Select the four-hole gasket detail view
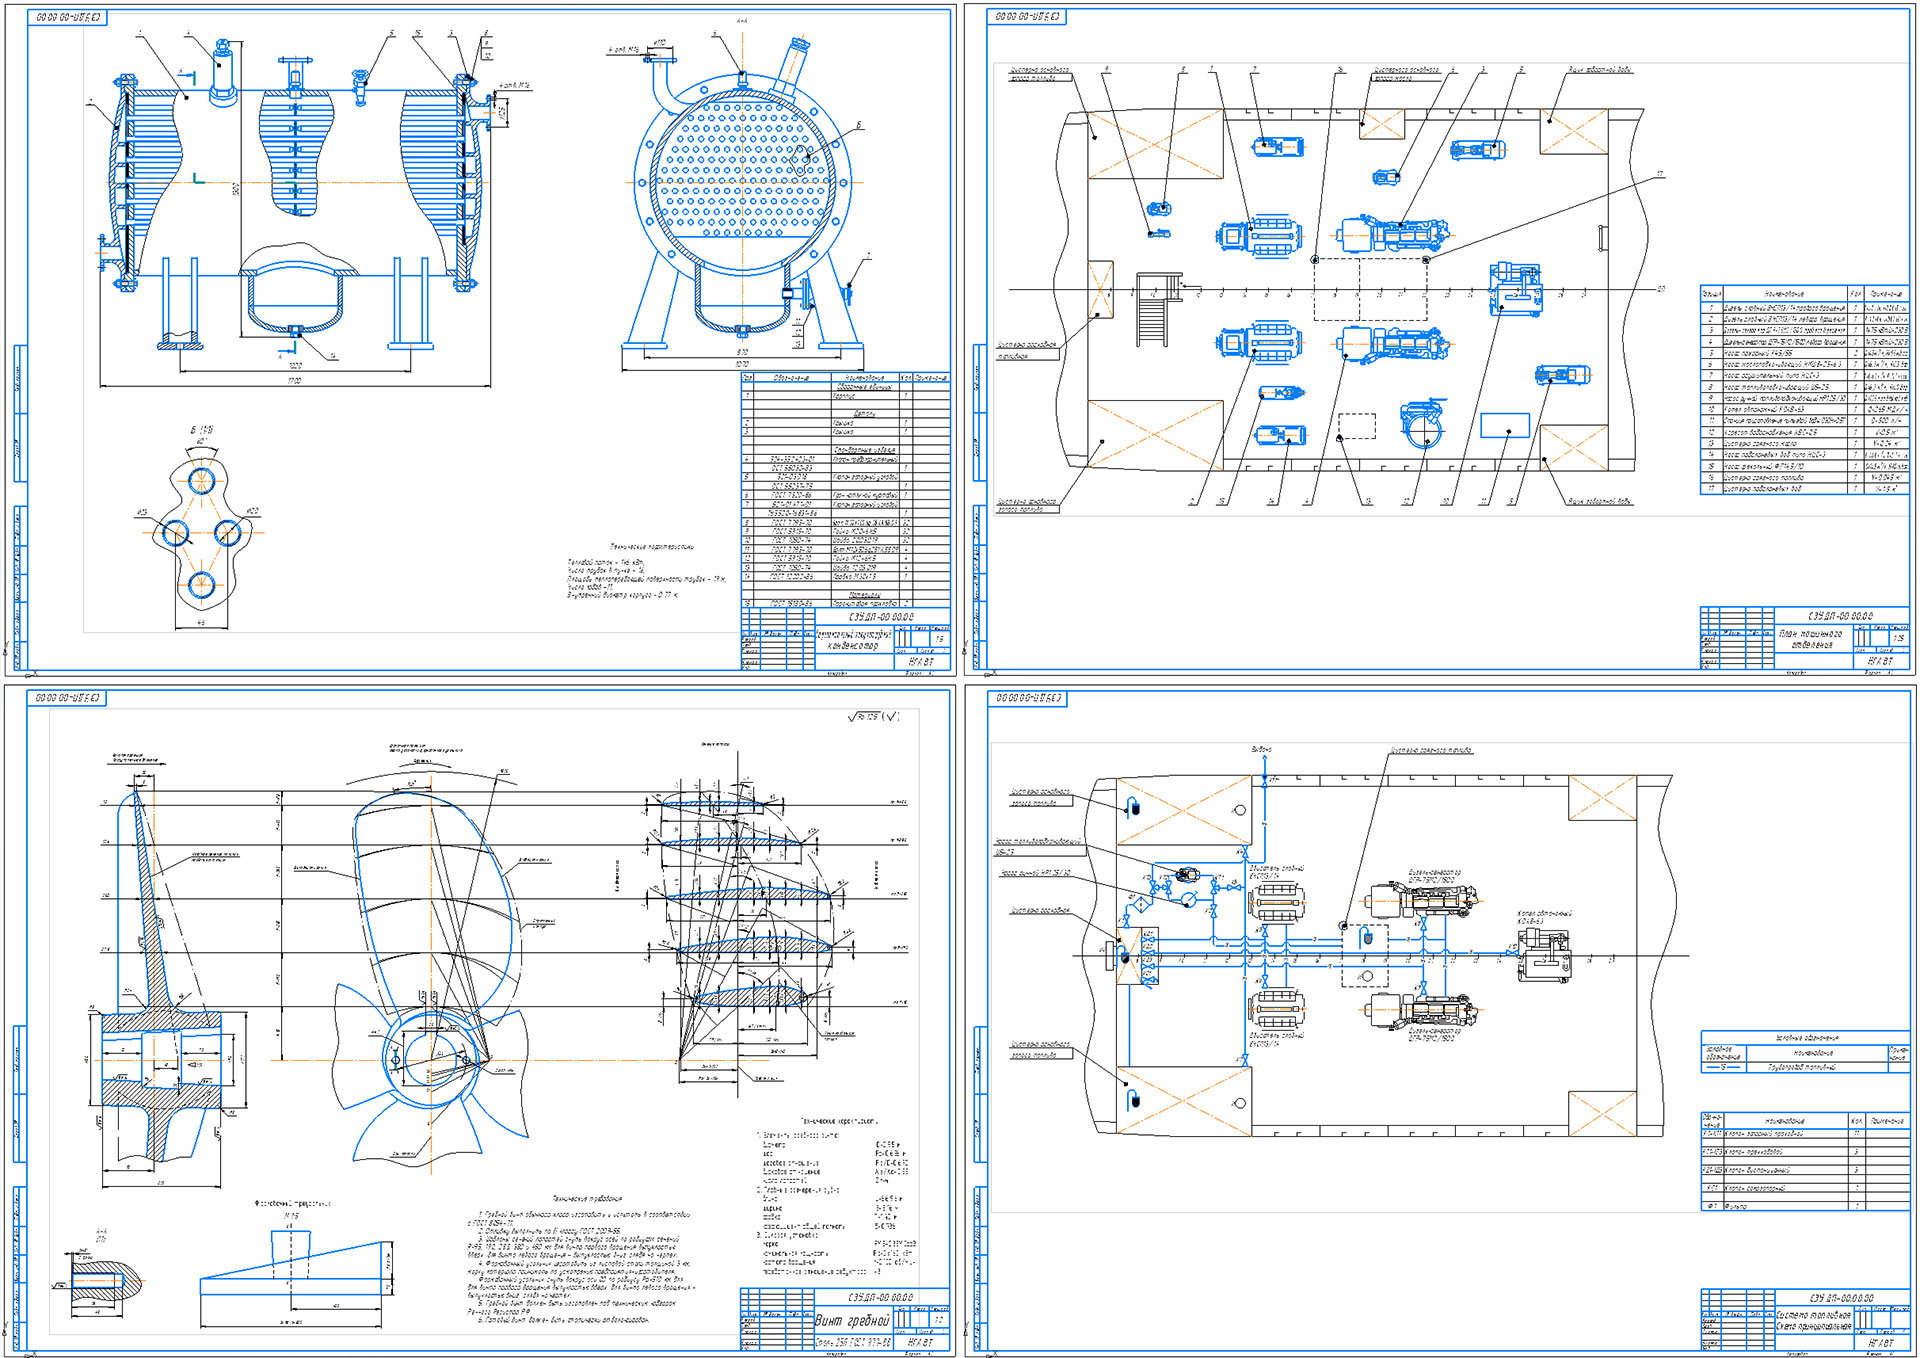 (202, 530)
